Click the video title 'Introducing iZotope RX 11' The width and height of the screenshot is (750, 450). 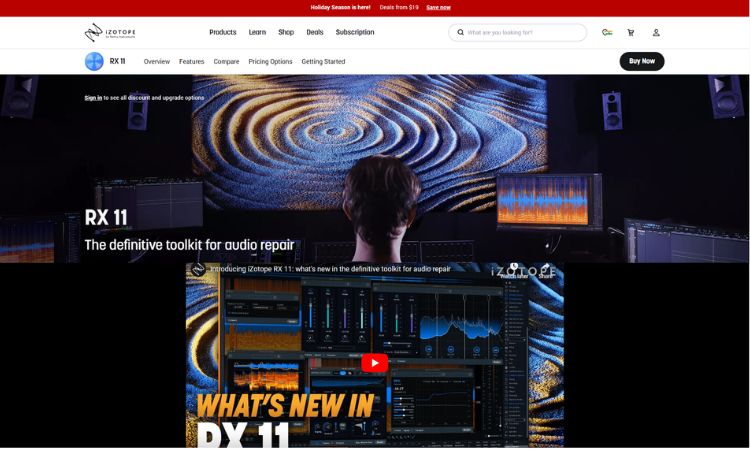tap(331, 269)
